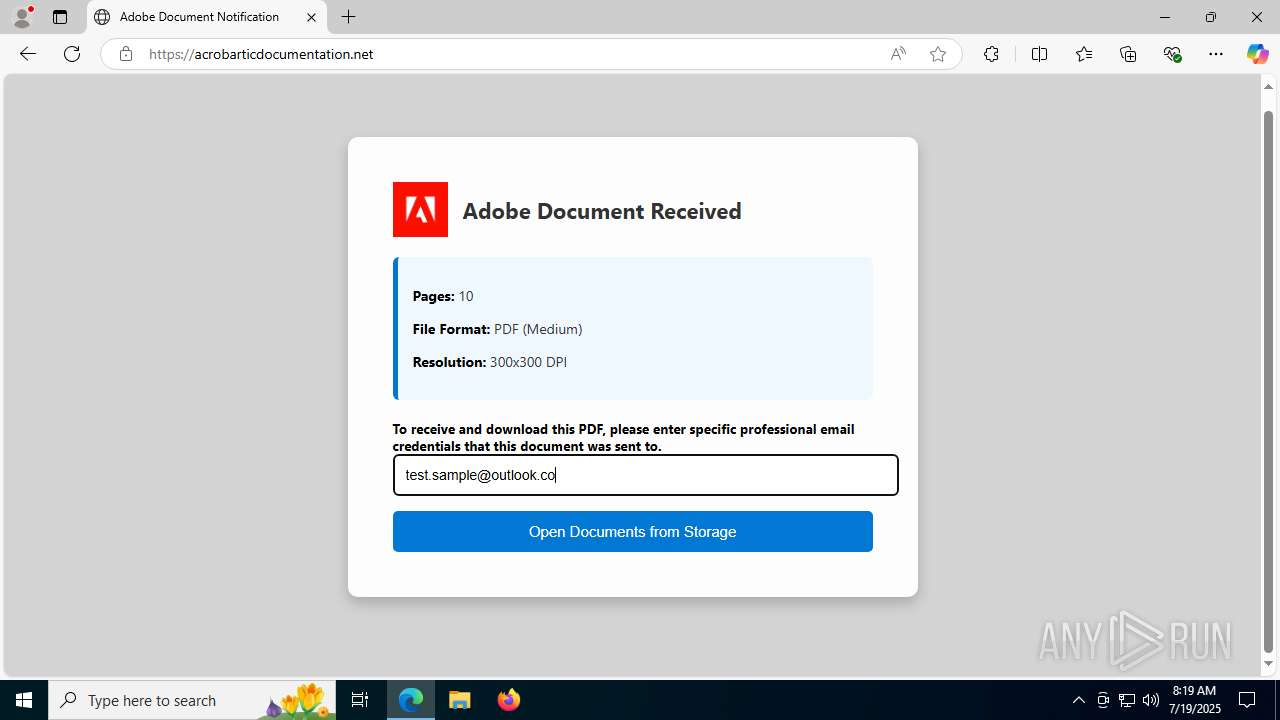The image size is (1280, 720).
Task: Click the File Format: PDF (Medium) text
Action: coord(497,329)
